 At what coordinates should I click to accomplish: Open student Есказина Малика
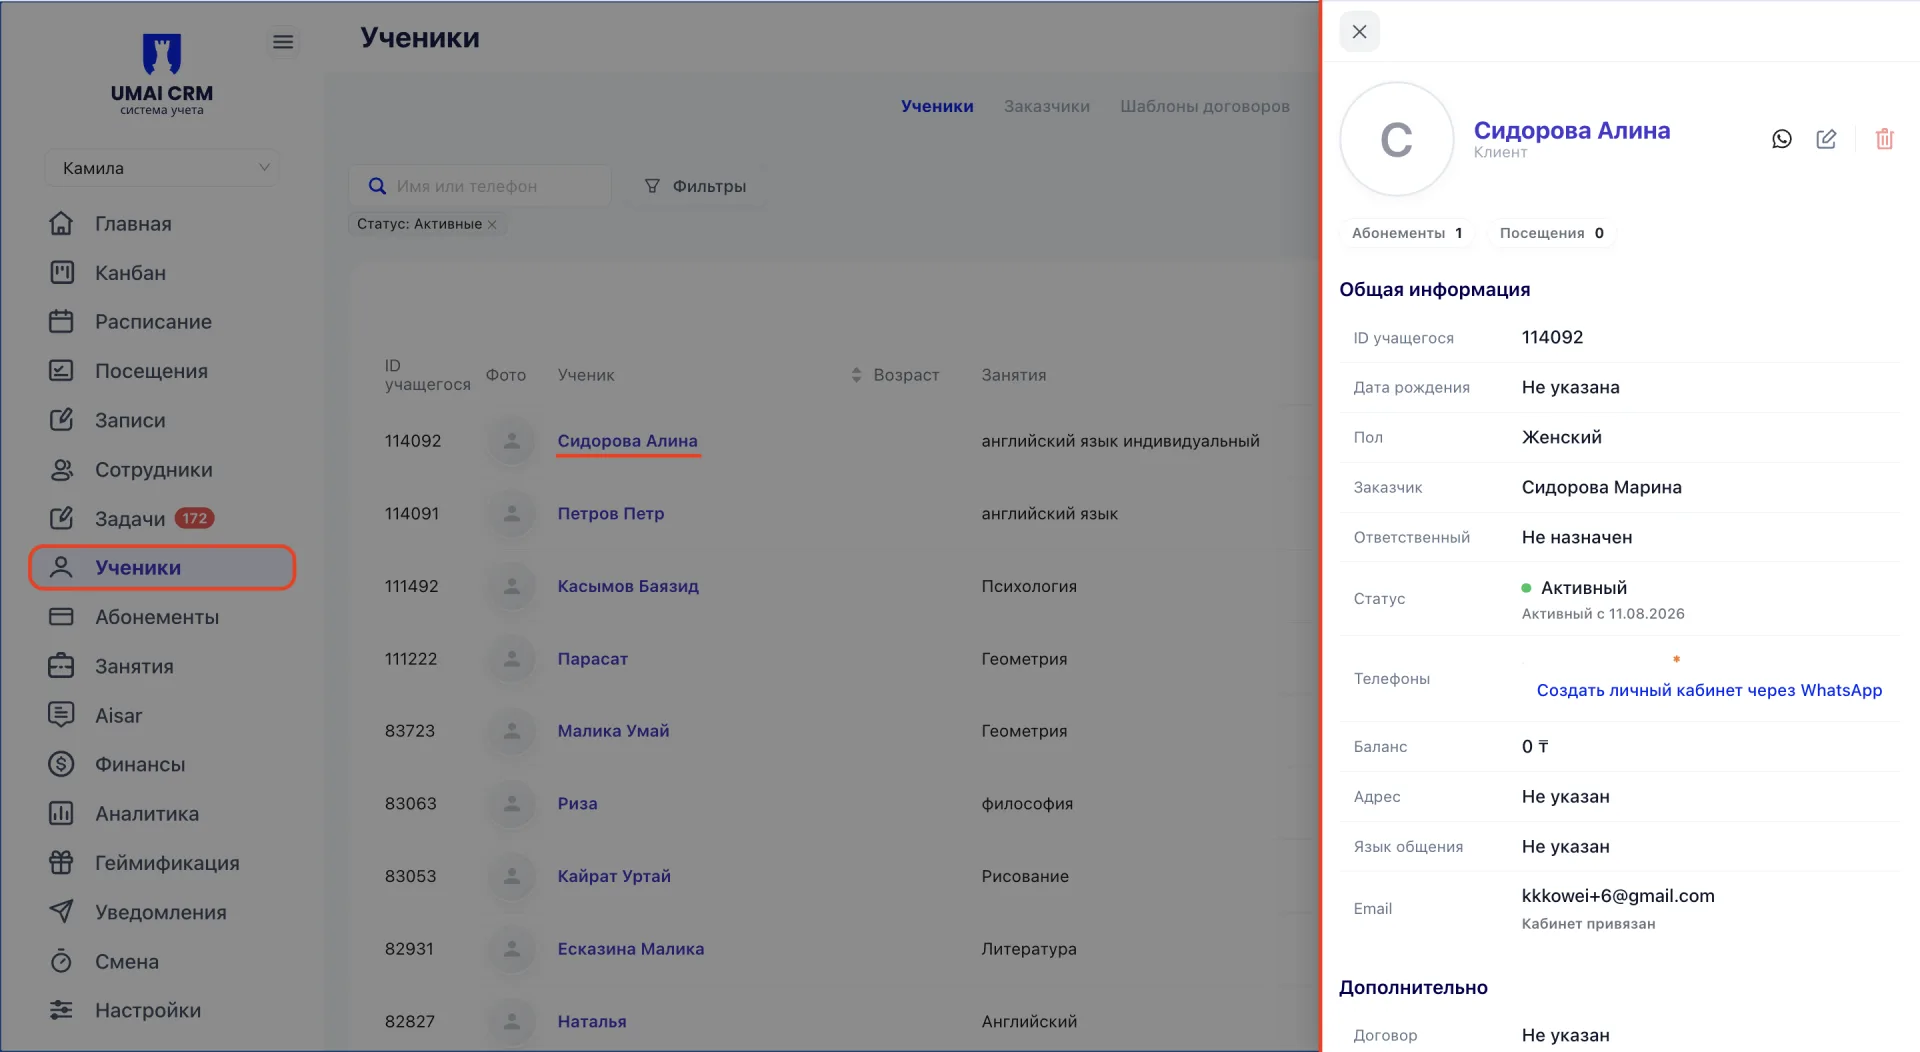[x=630, y=949]
